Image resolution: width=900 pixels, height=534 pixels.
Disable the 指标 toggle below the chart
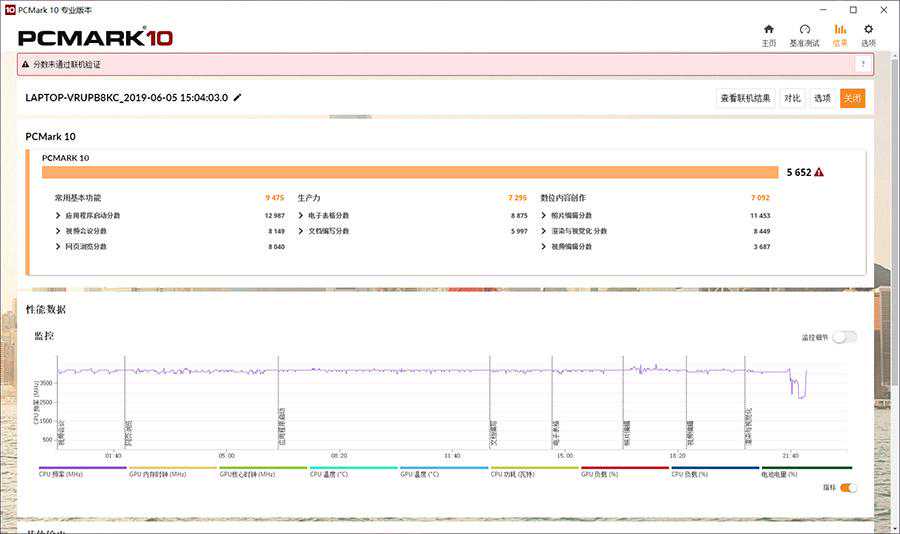tap(848, 488)
